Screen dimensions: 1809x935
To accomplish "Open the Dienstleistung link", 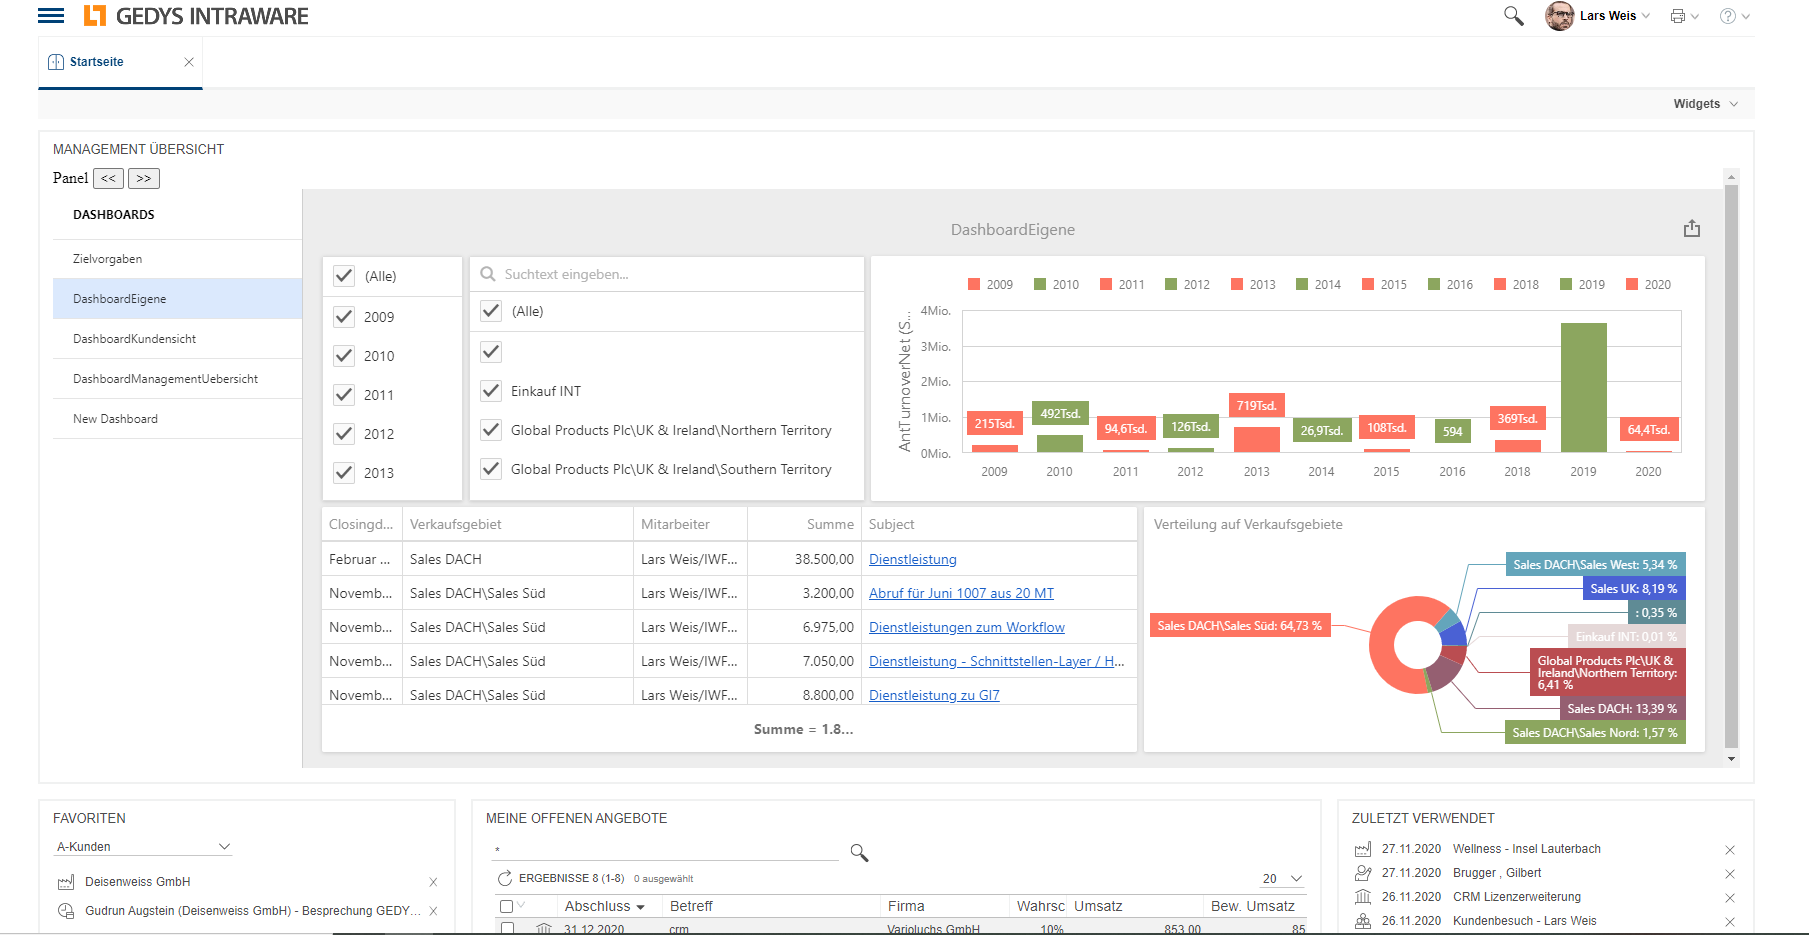I will [x=913, y=559].
